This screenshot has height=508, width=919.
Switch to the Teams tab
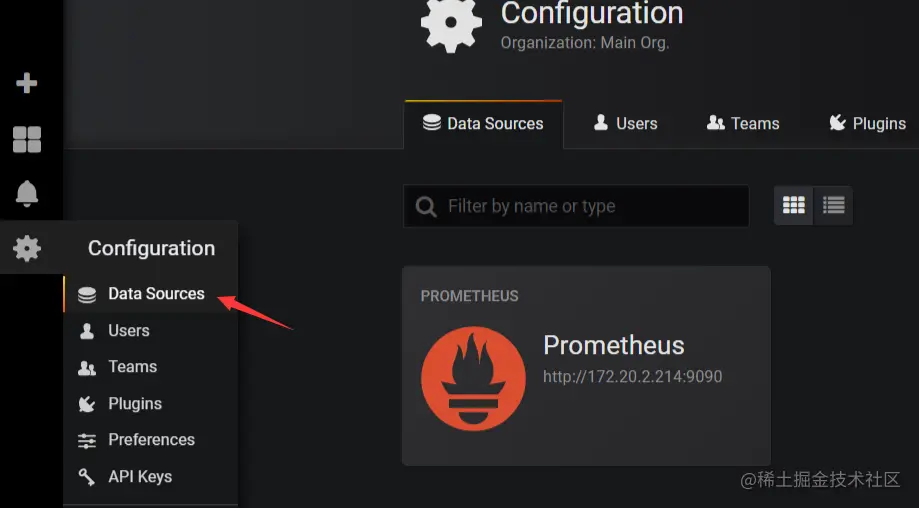tap(743, 124)
